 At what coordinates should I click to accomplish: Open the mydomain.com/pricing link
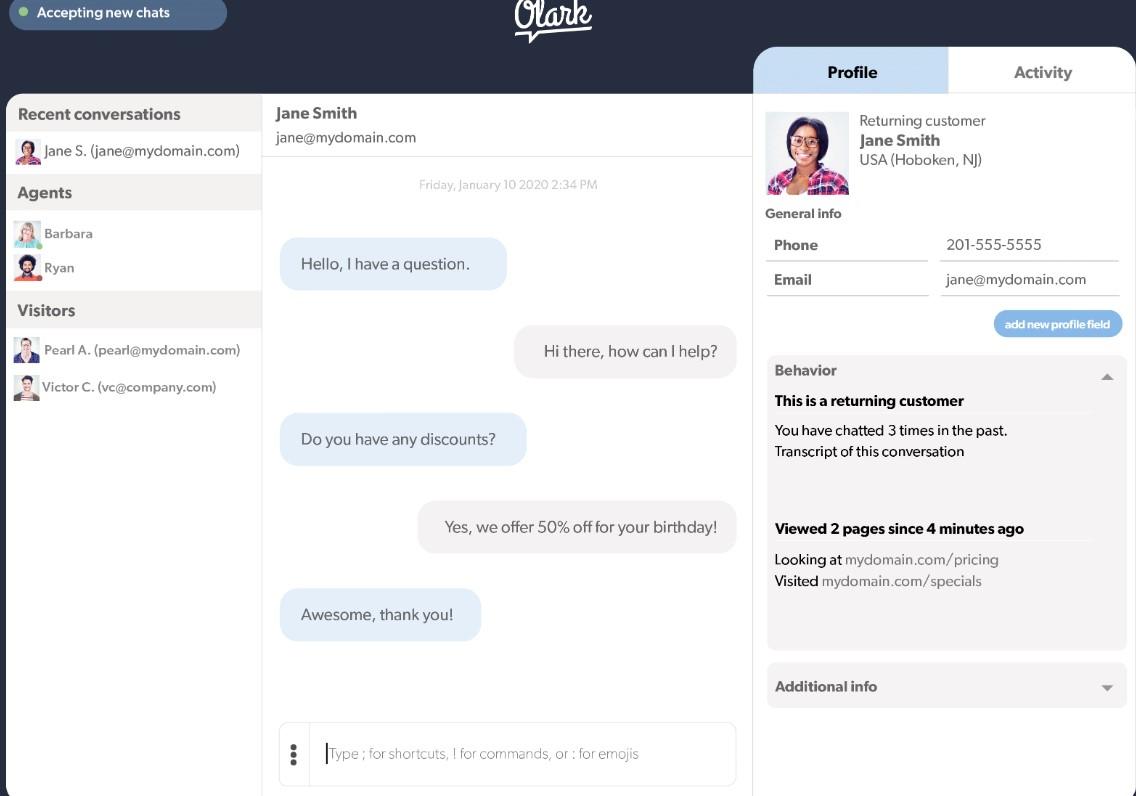coord(921,560)
